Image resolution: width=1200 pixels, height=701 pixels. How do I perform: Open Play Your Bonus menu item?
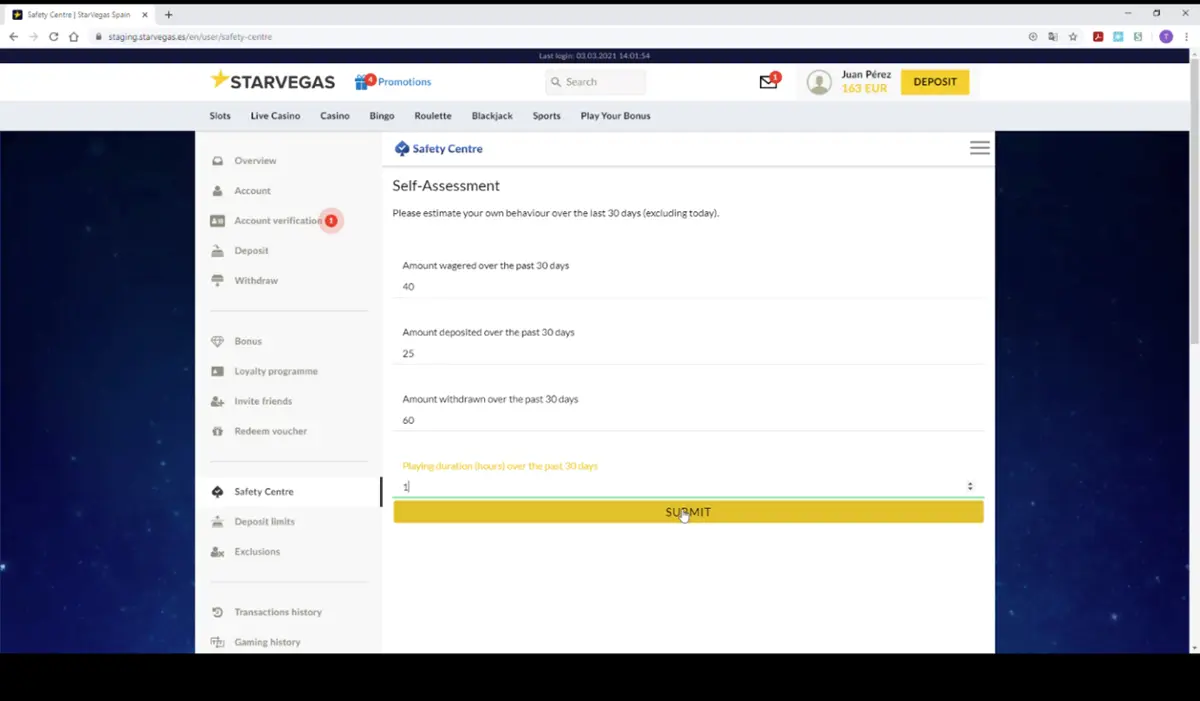click(x=615, y=116)
